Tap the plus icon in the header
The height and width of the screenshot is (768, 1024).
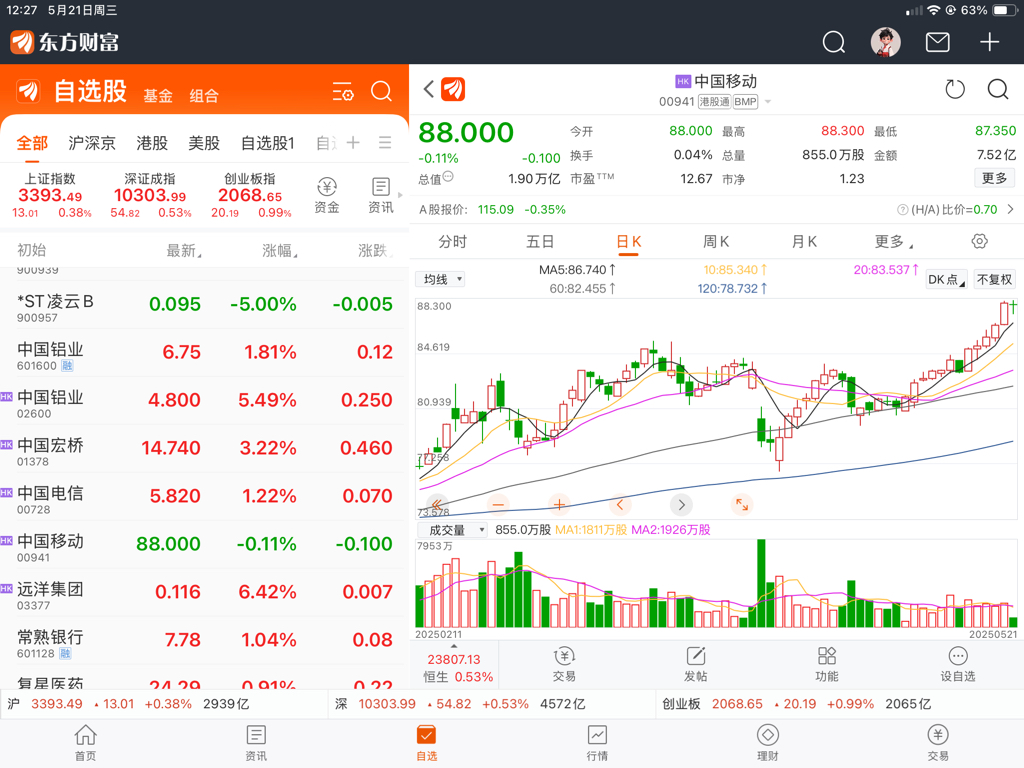pyautogui.click(x=989, y=42)
